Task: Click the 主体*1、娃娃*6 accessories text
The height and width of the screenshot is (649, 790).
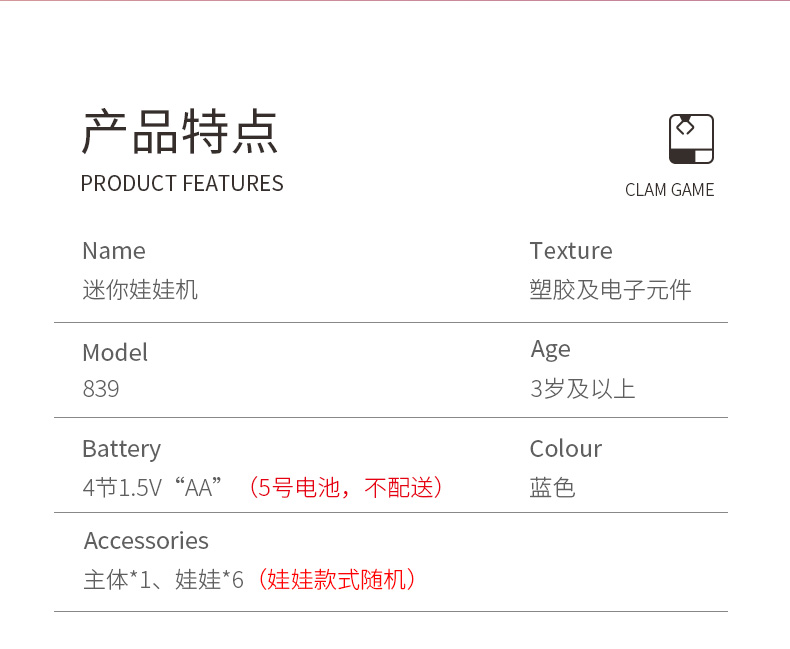Action: pos(164,579)
